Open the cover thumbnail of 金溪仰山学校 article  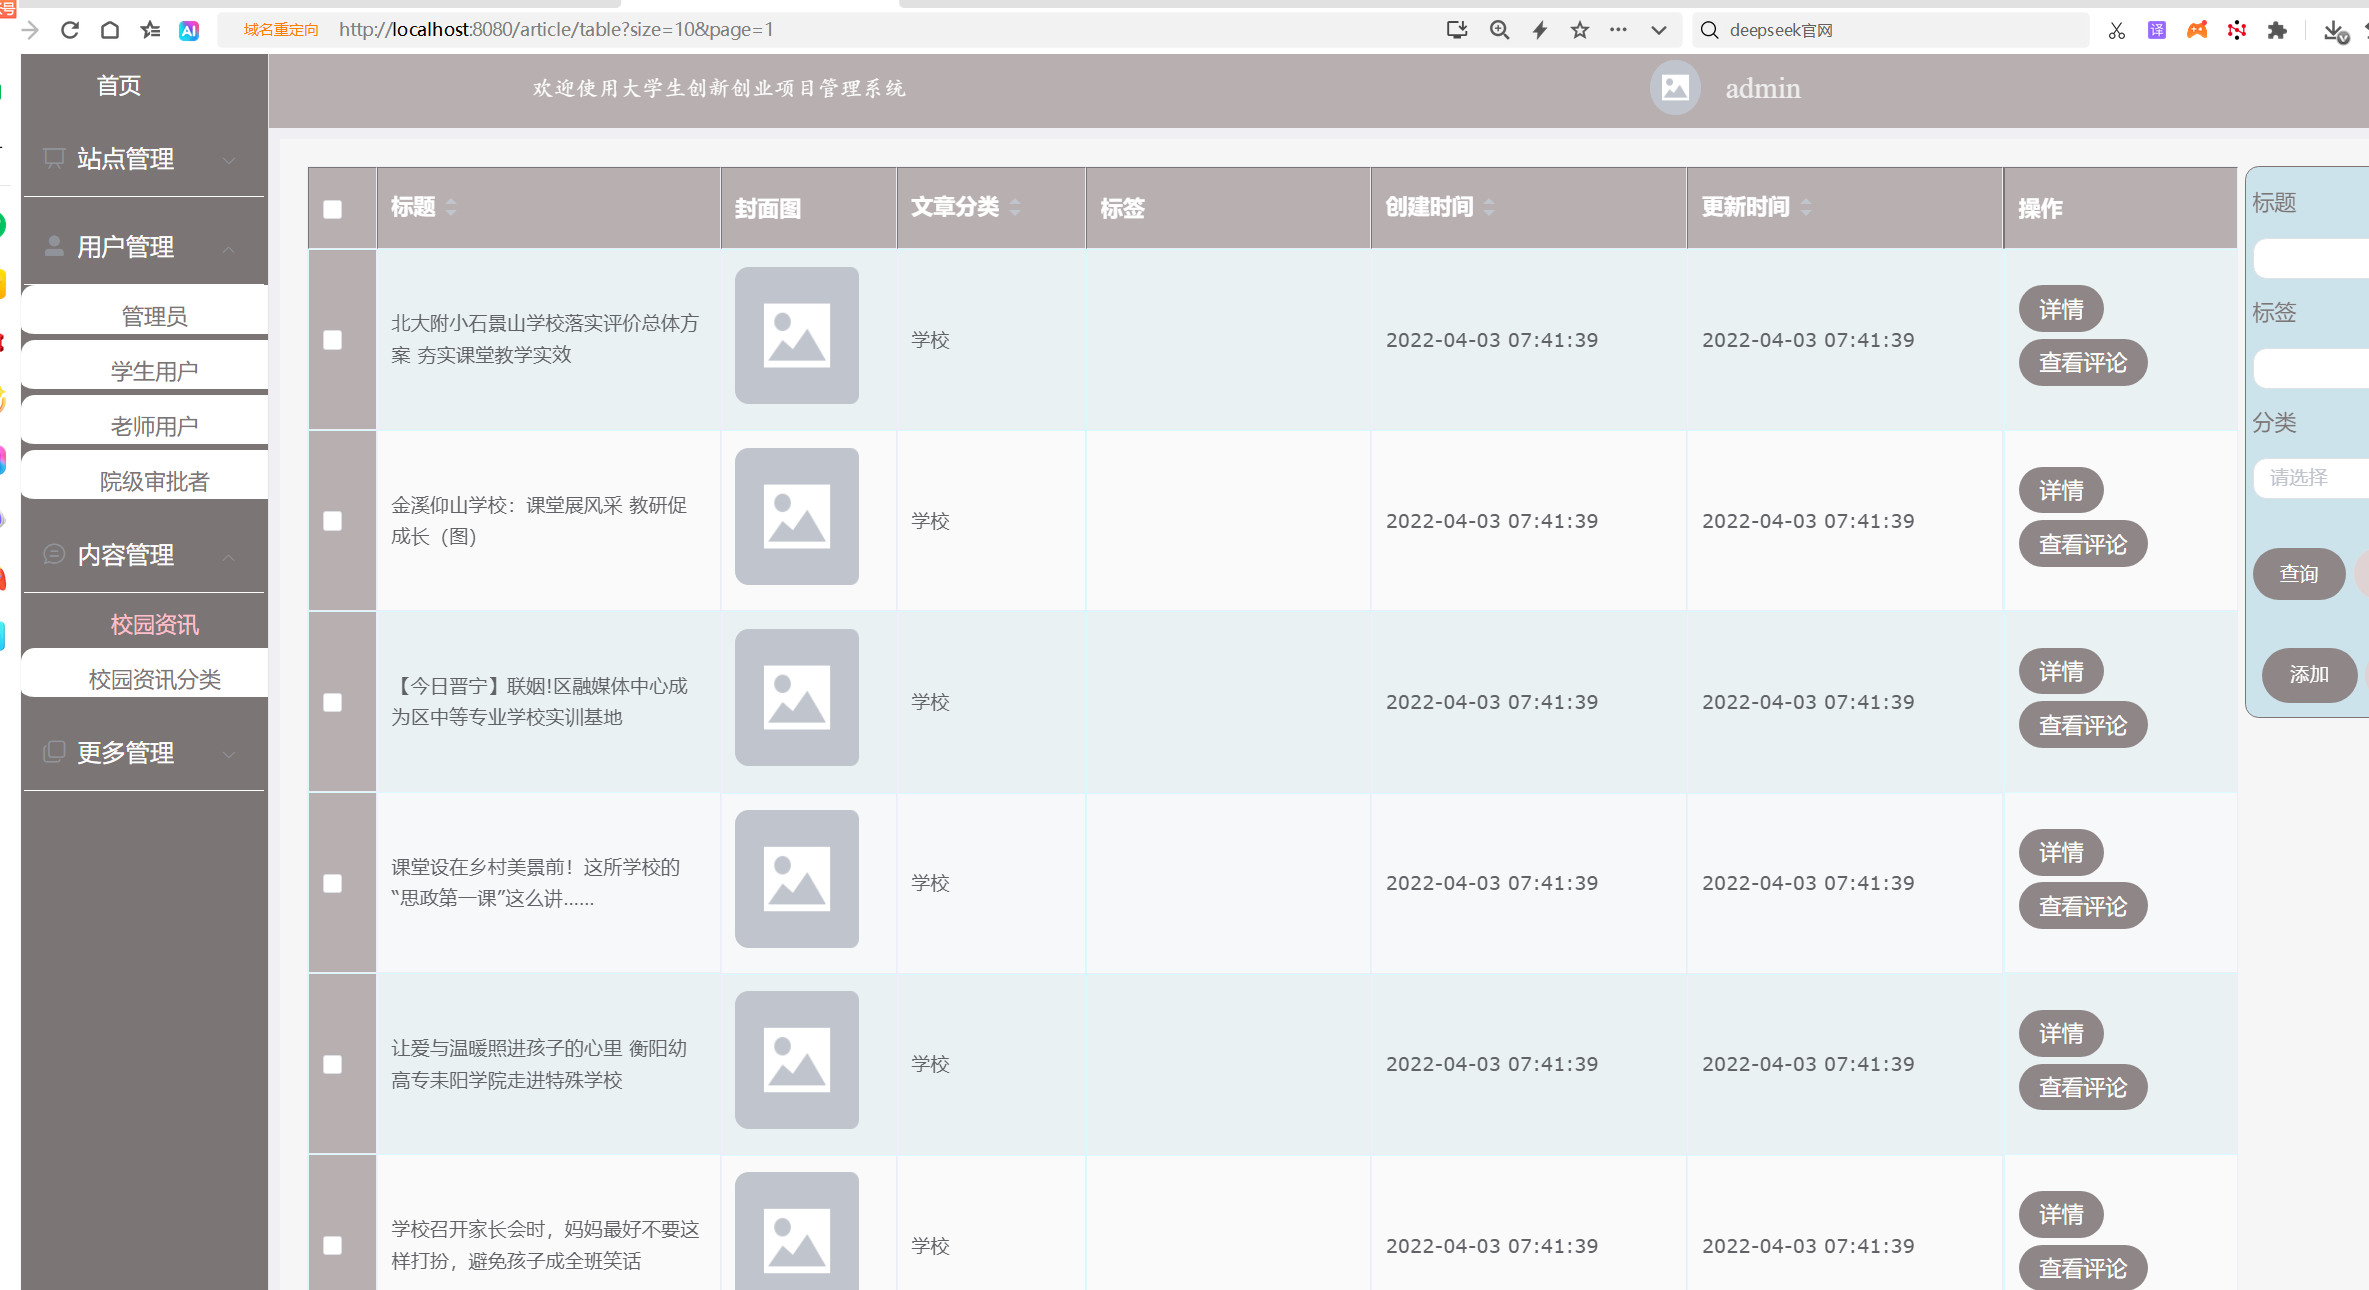pyautogui.click(x=796, y=516)
